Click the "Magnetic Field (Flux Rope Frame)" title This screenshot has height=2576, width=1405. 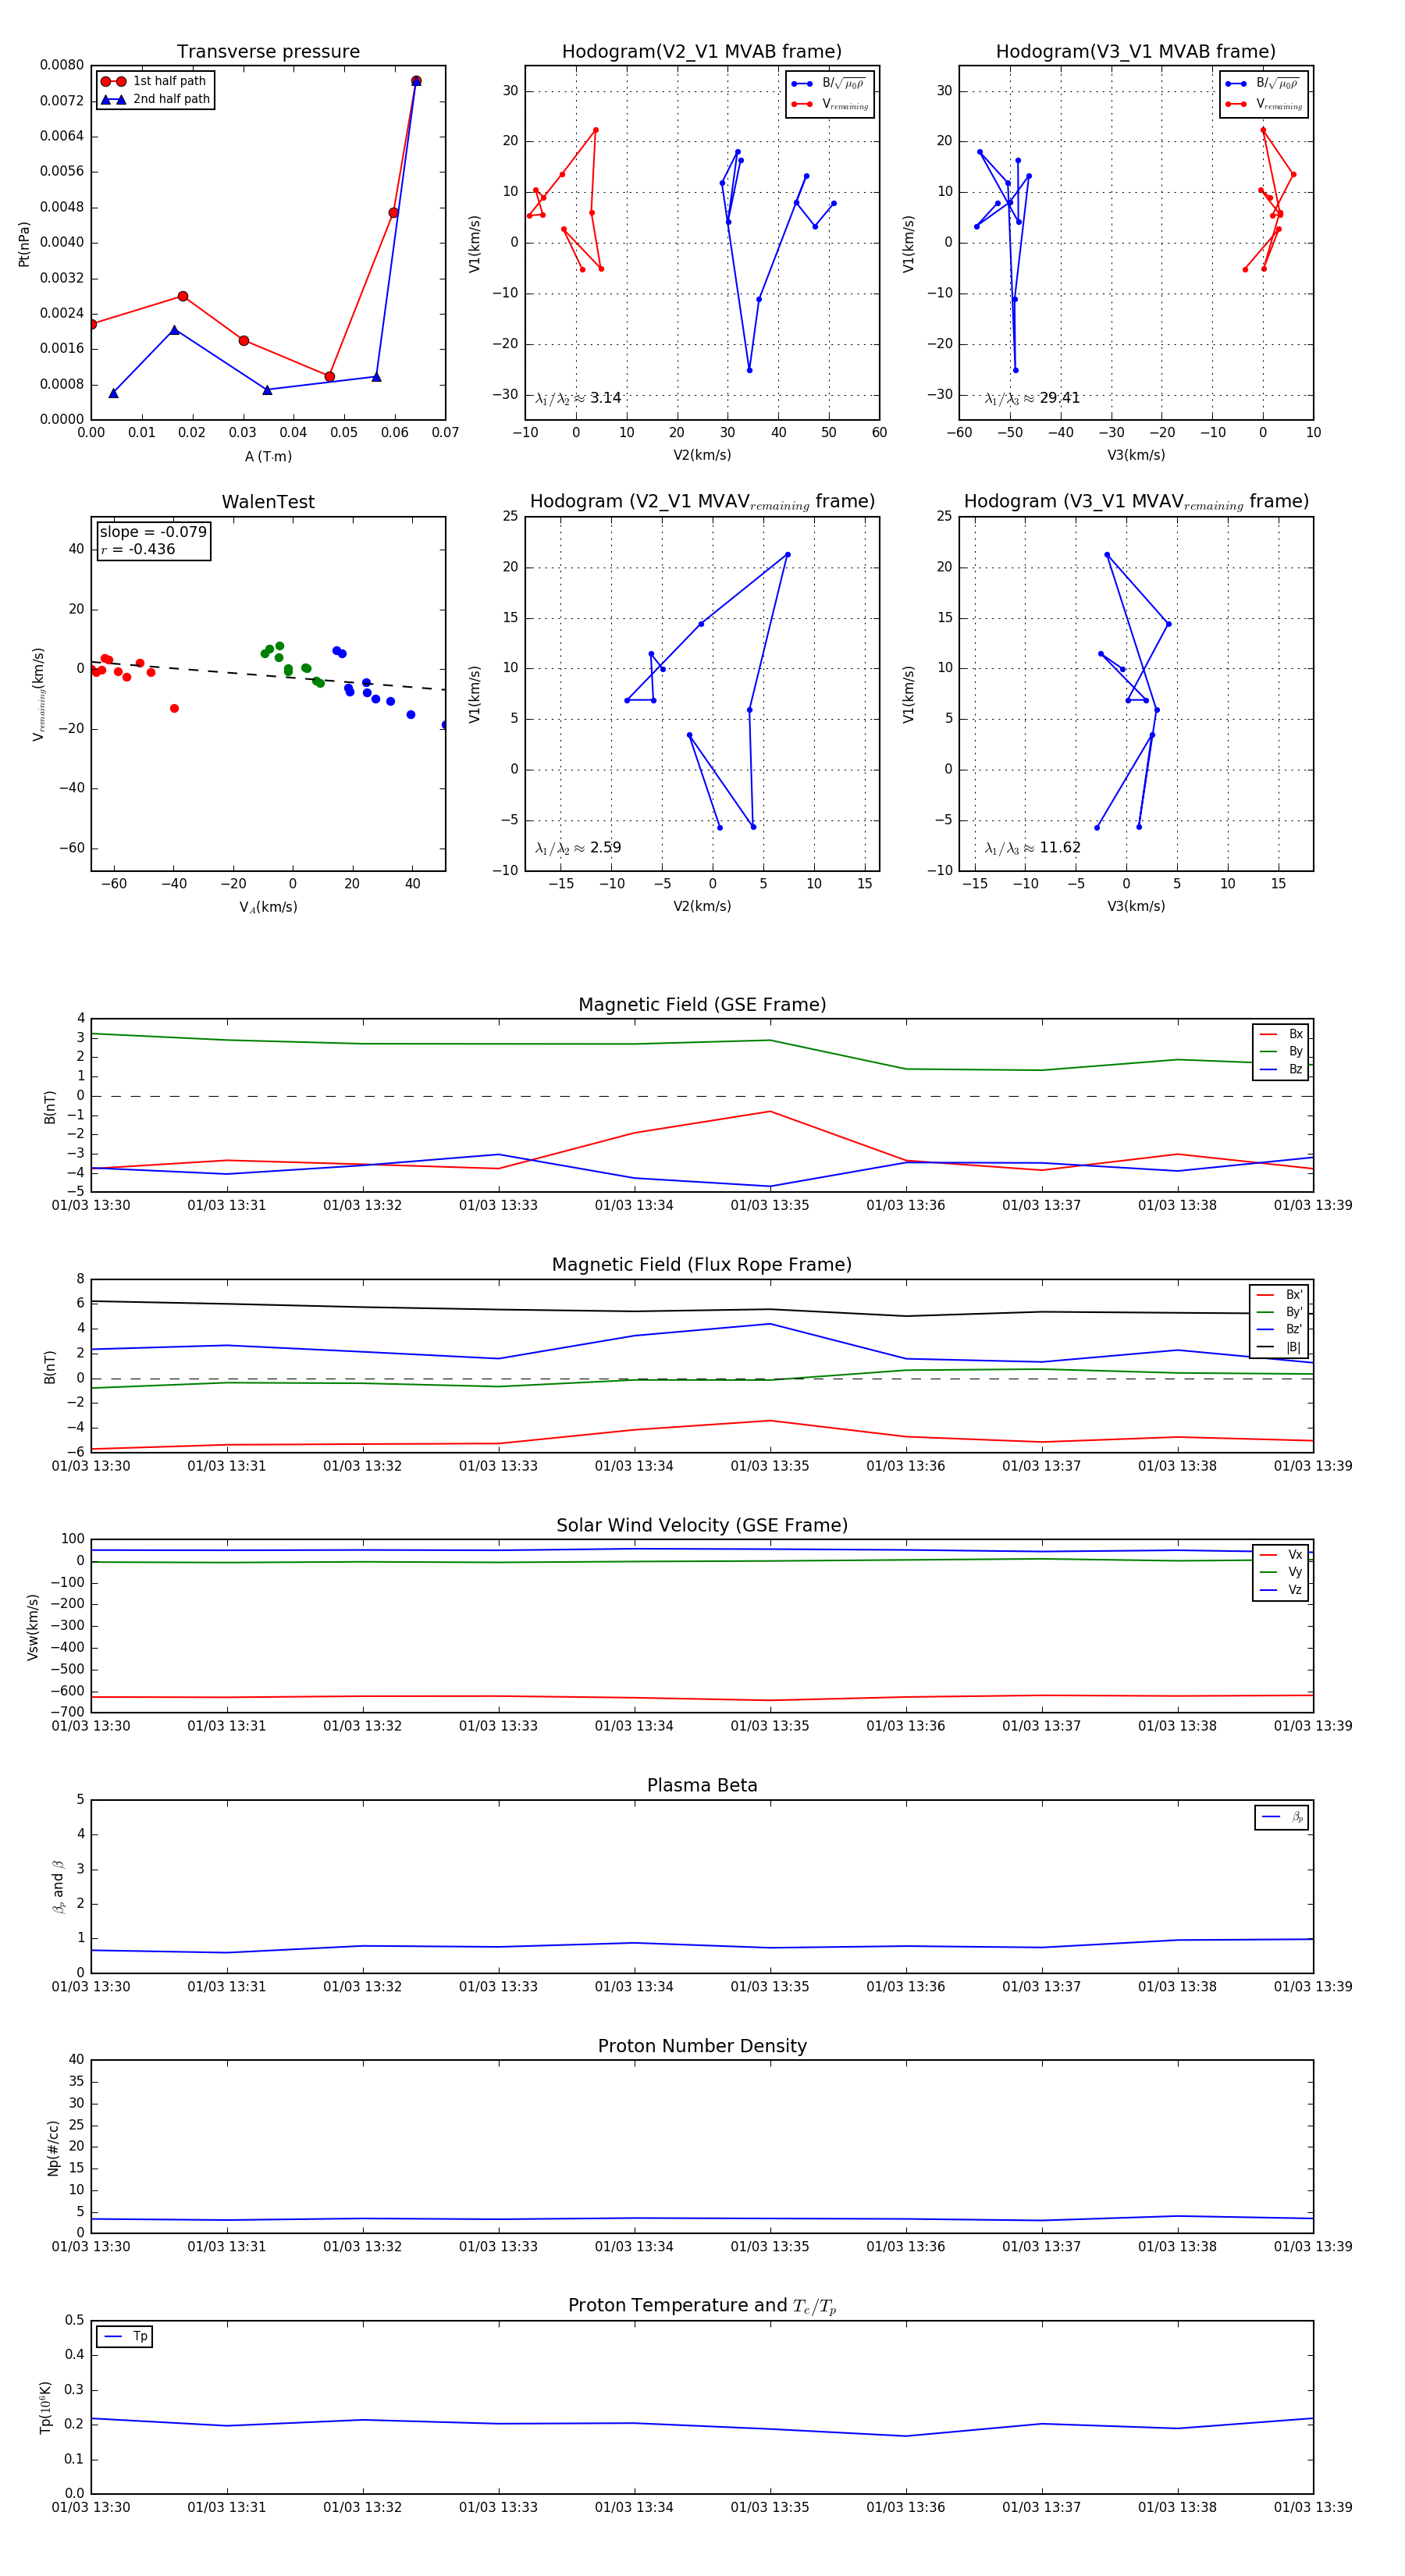[702, 1265]
